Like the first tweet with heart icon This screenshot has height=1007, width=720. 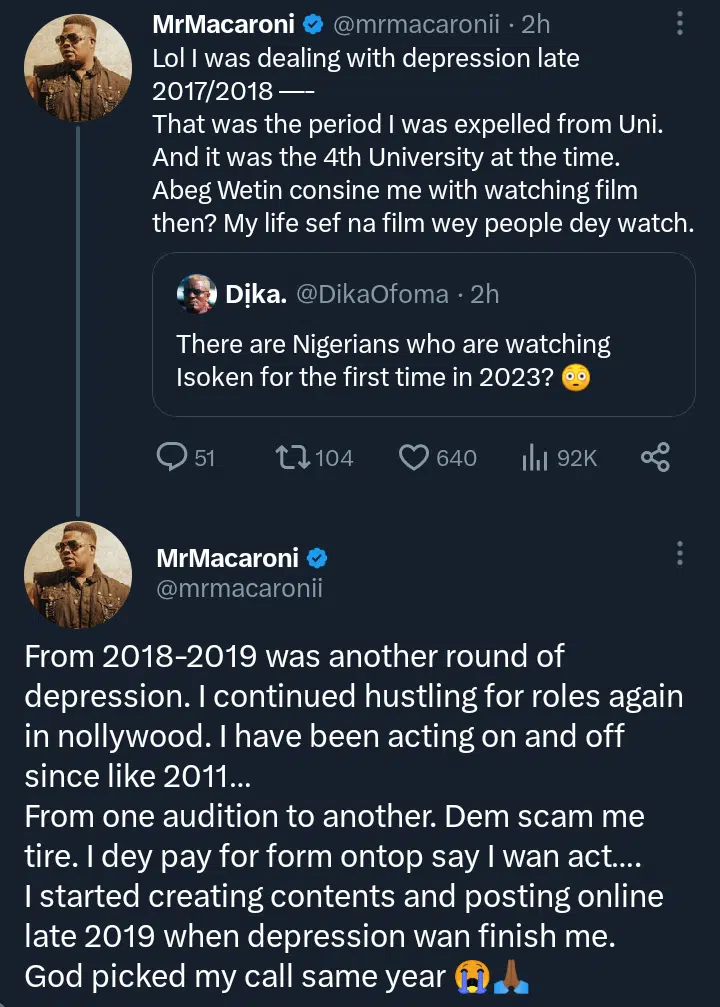tap(414, 458)
